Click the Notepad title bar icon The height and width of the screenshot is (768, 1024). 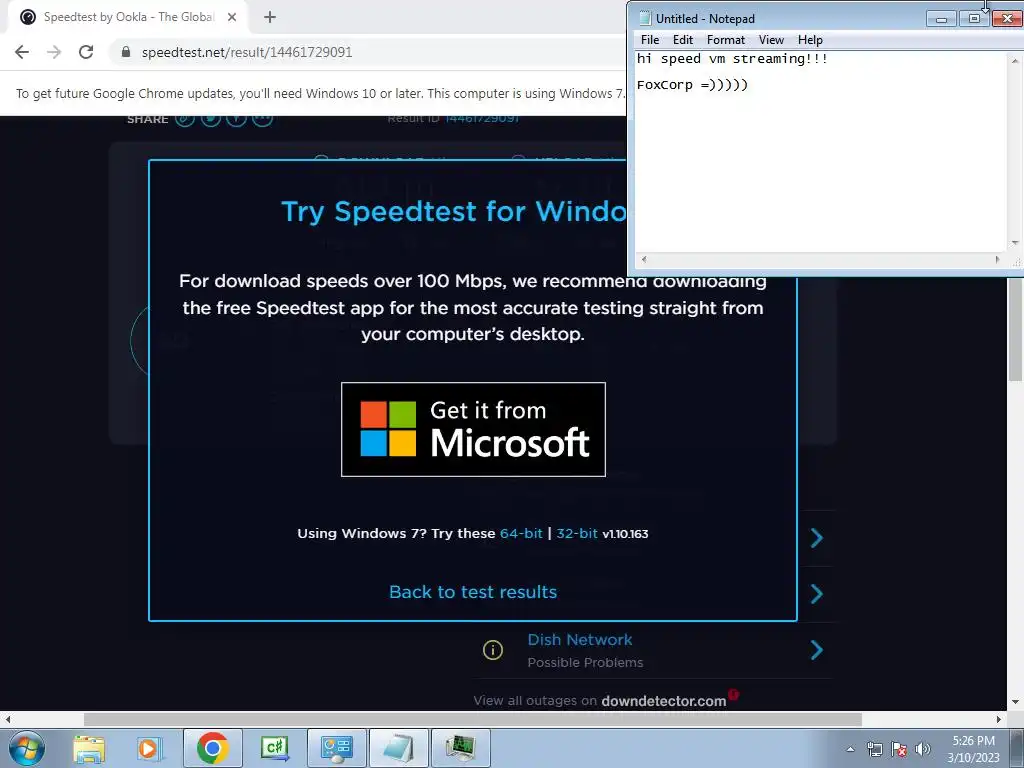645,18
